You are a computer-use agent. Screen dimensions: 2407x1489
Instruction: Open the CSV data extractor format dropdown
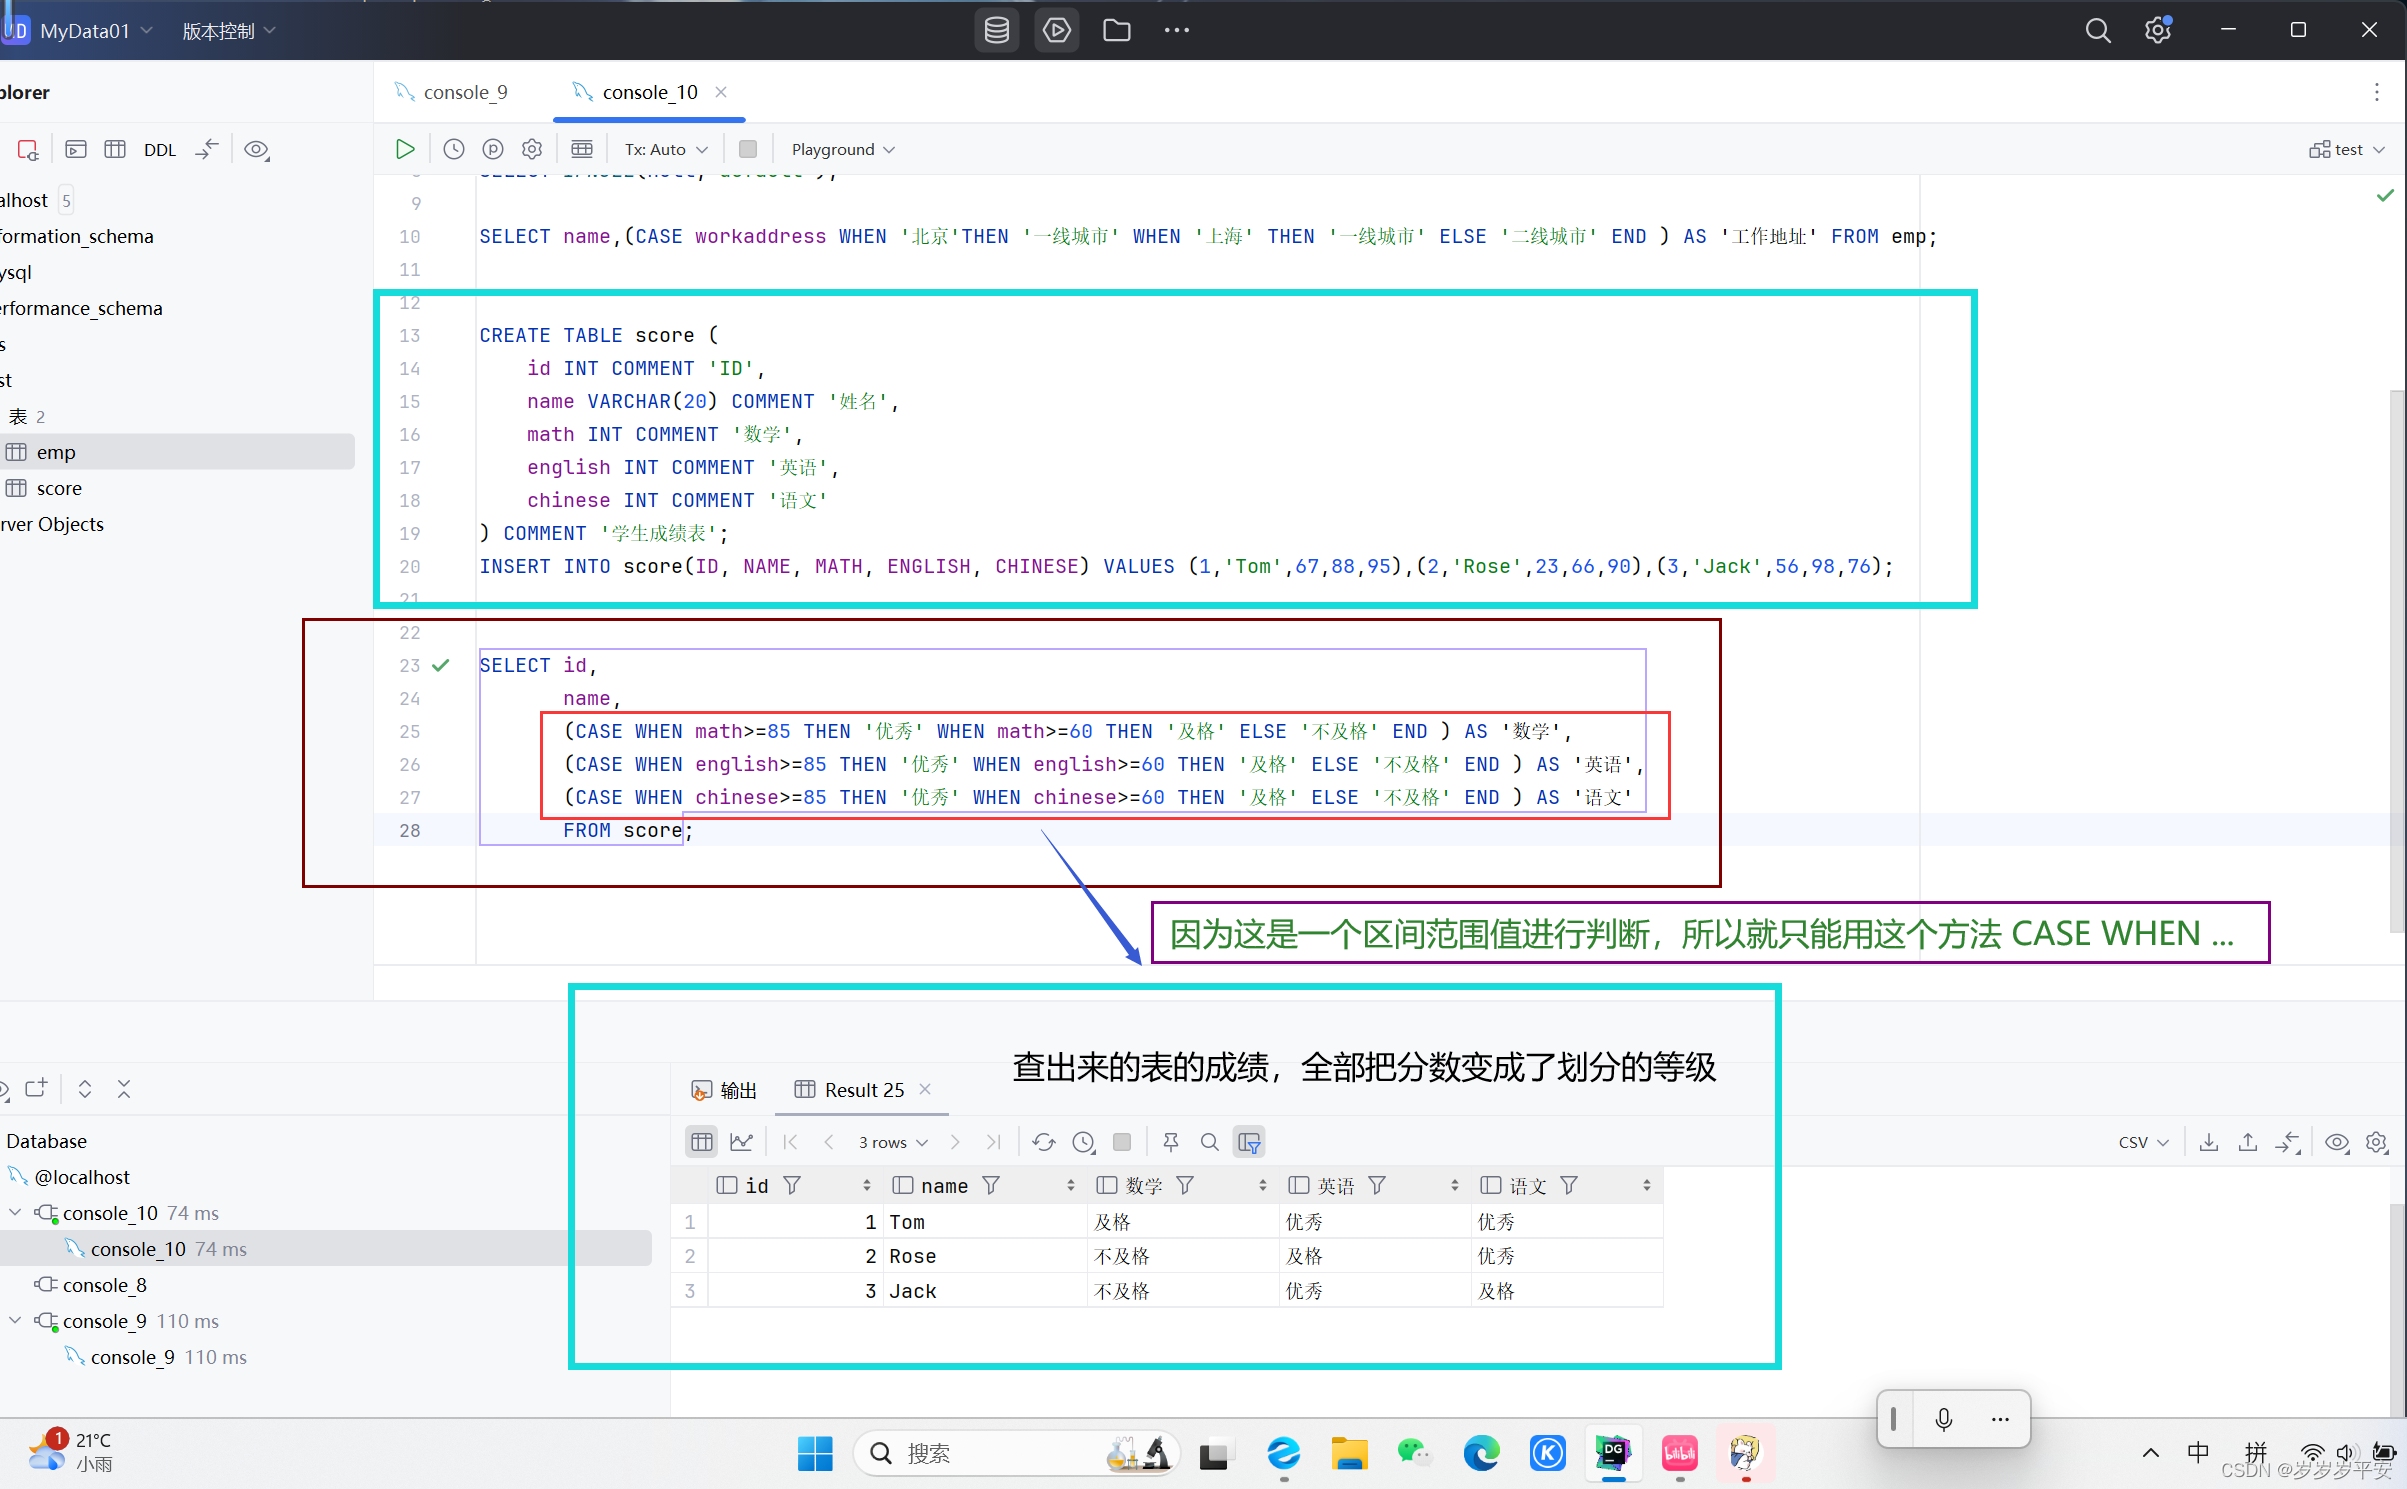[x=2142, y=1142]
